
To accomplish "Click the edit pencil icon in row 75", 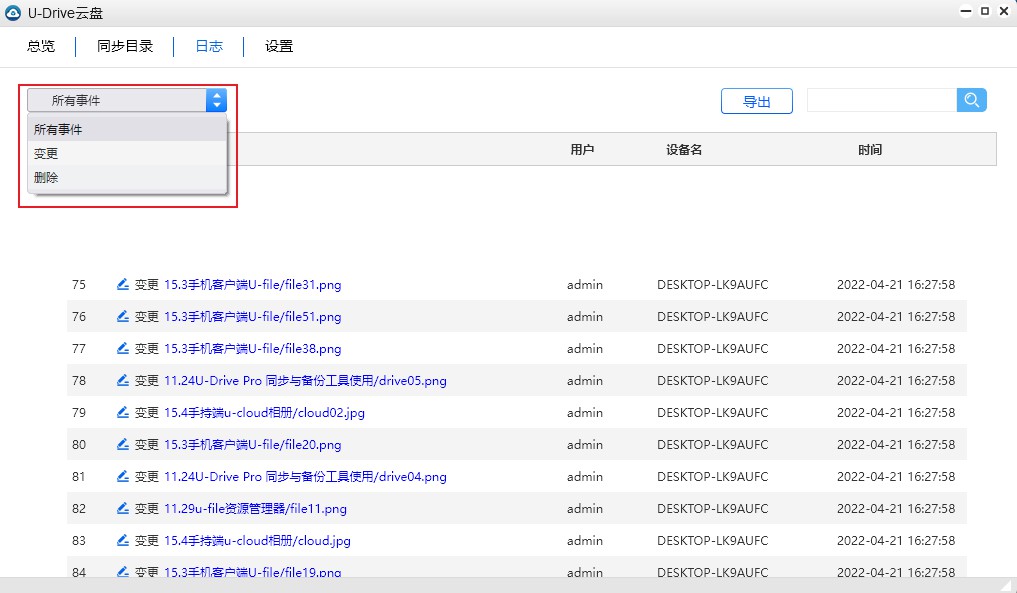I will 122,285.
